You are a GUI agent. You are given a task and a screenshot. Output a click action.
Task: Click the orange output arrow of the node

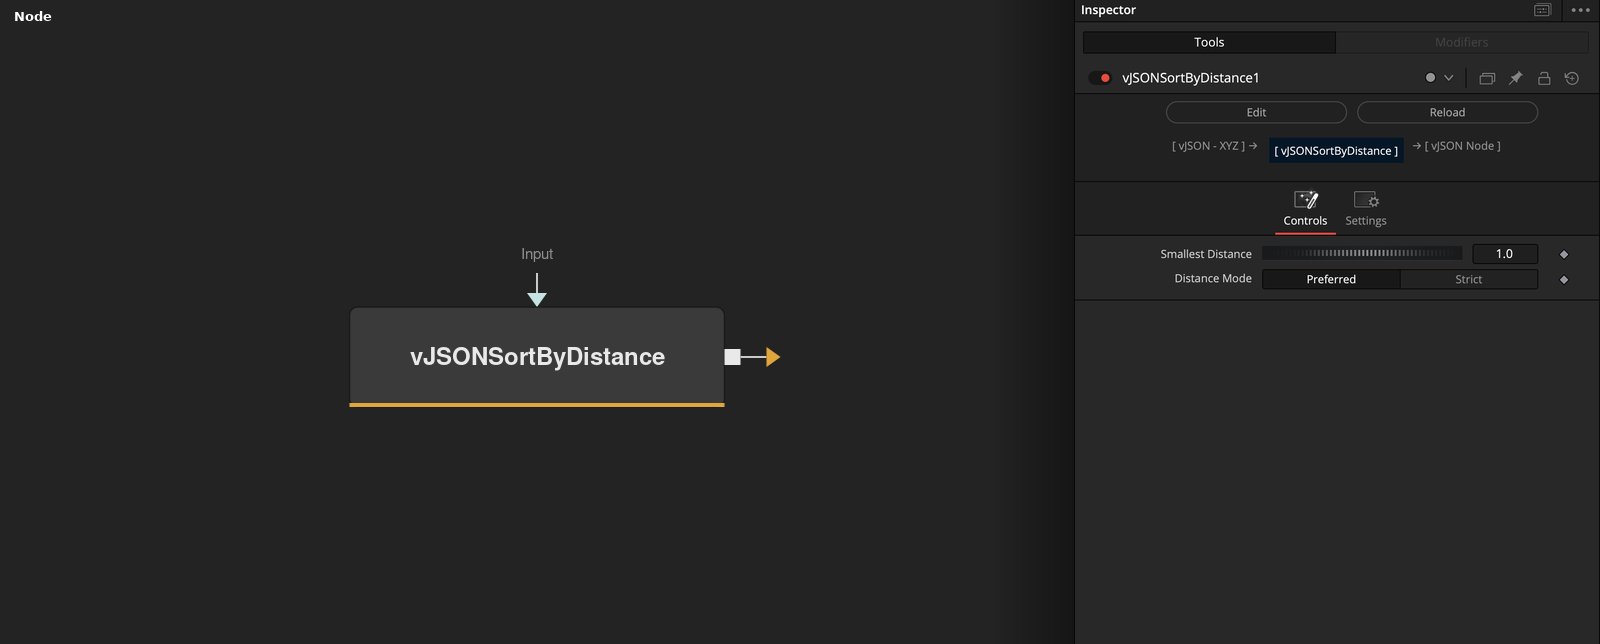[x=772, y=357]
